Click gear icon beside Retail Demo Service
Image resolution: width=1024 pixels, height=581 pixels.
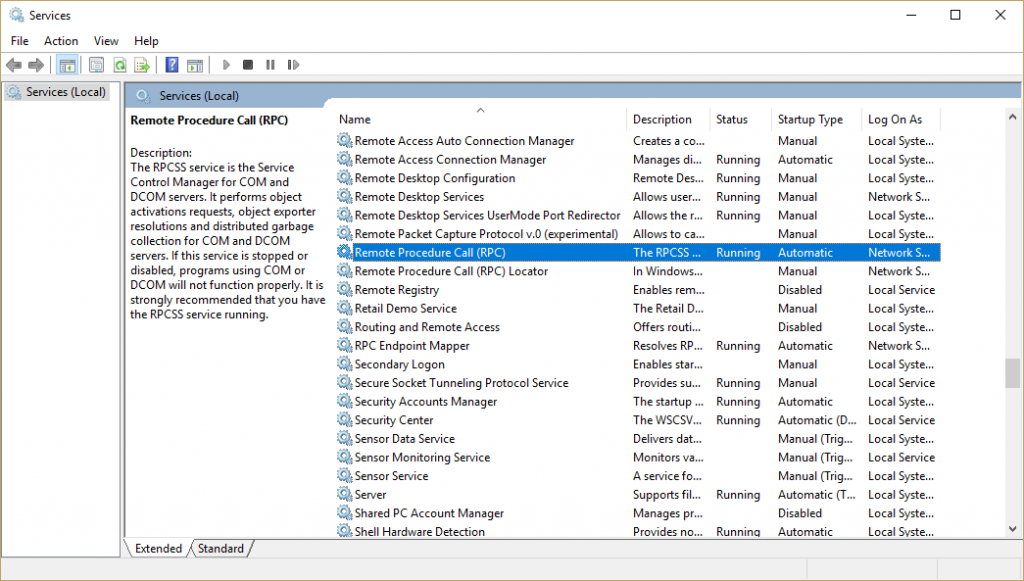click(344, 308)
